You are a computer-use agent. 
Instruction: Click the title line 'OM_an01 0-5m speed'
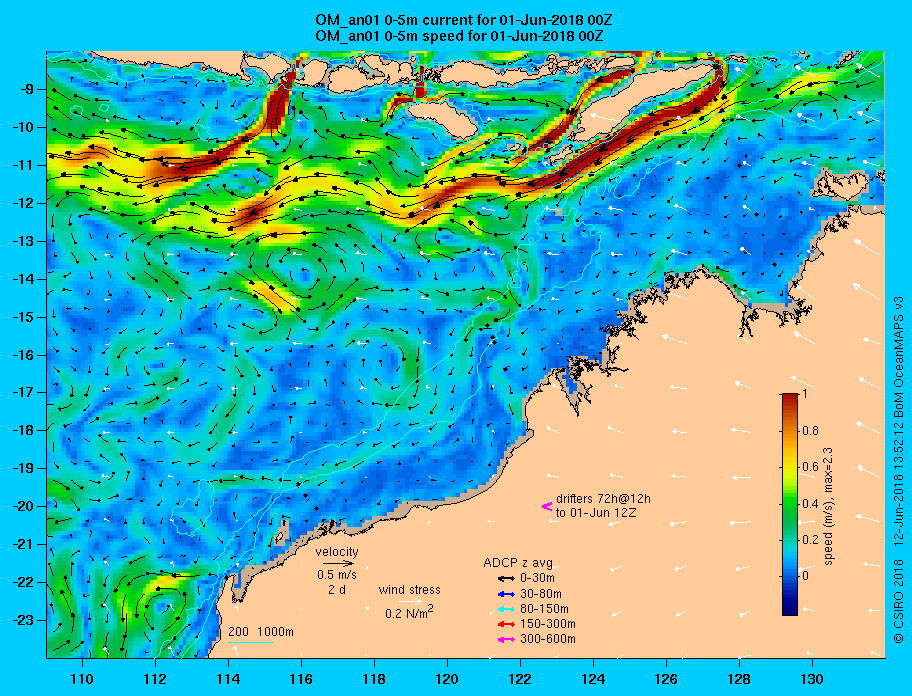(459, 35)
